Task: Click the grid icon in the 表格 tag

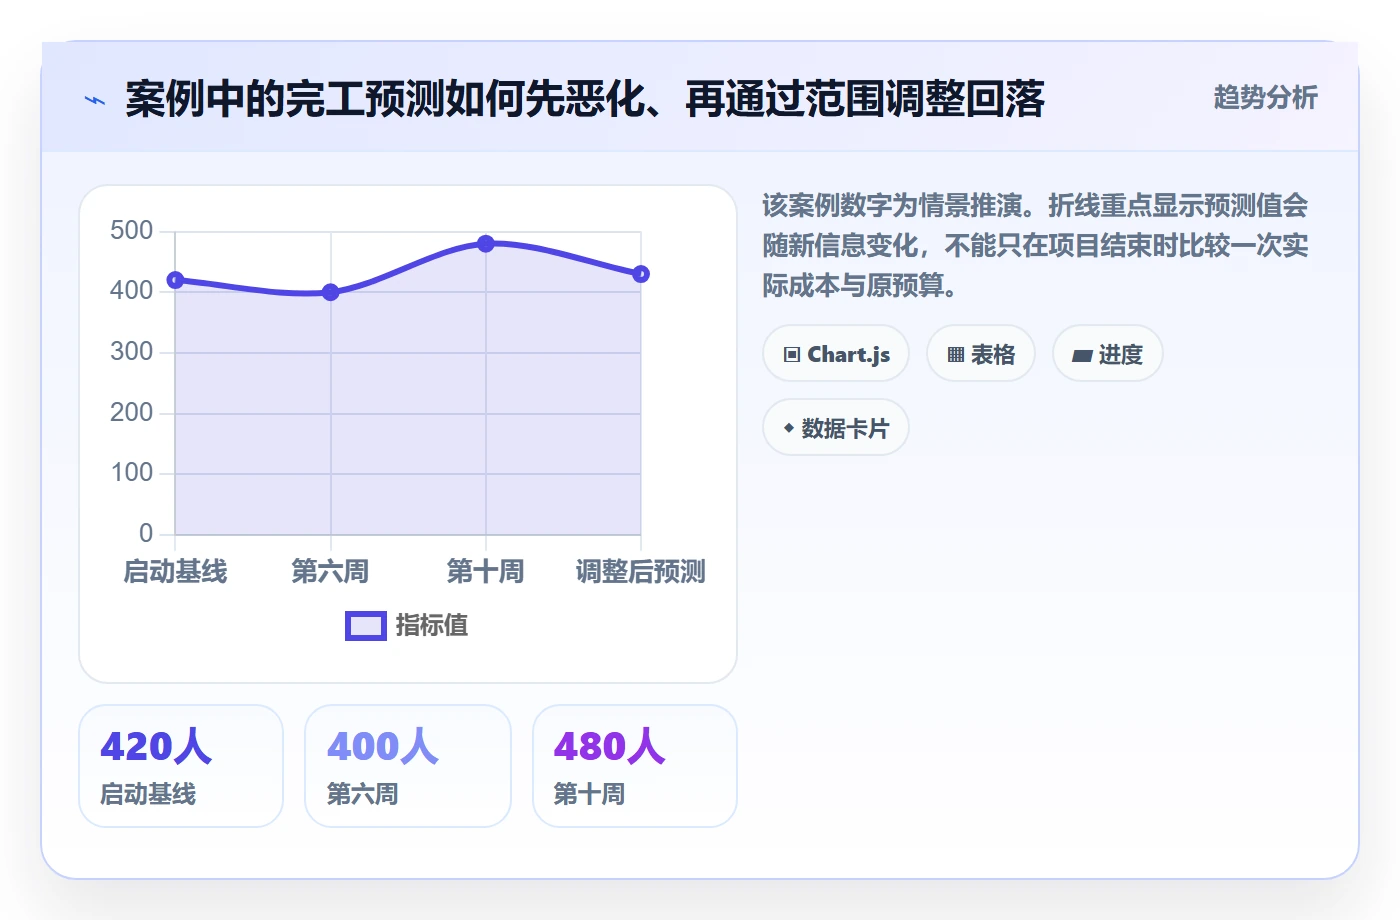Action: pyautogui.click(x=956, y=354)
